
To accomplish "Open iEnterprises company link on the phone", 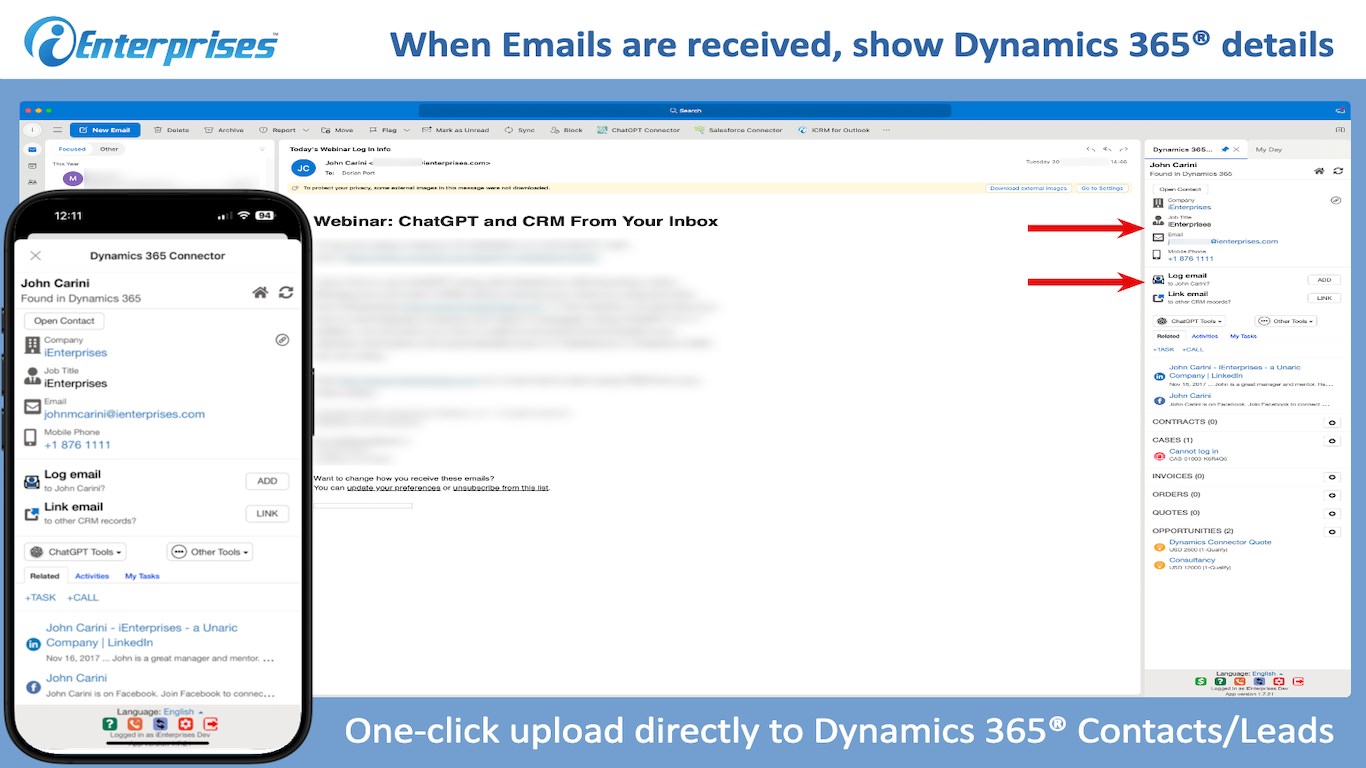I will coord(75,352).
